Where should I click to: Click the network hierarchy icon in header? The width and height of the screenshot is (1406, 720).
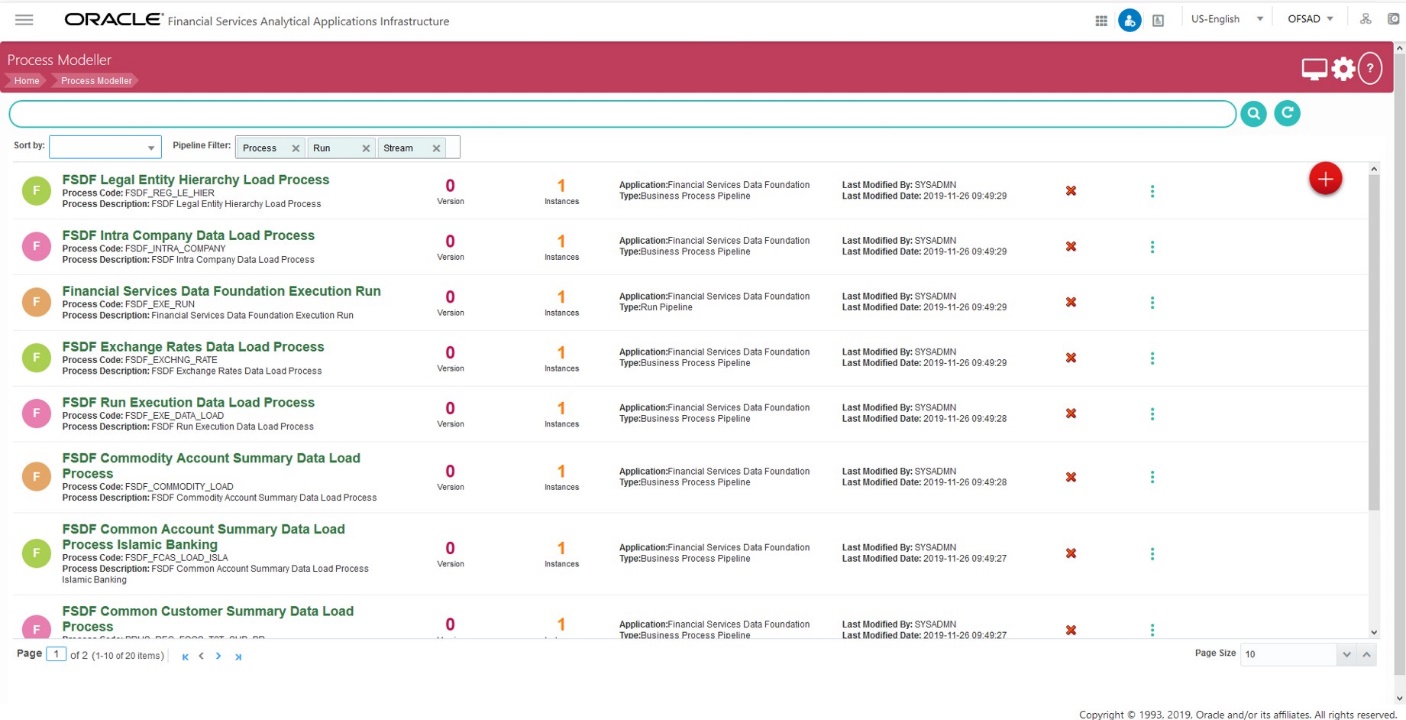[x=1365, y=19]
